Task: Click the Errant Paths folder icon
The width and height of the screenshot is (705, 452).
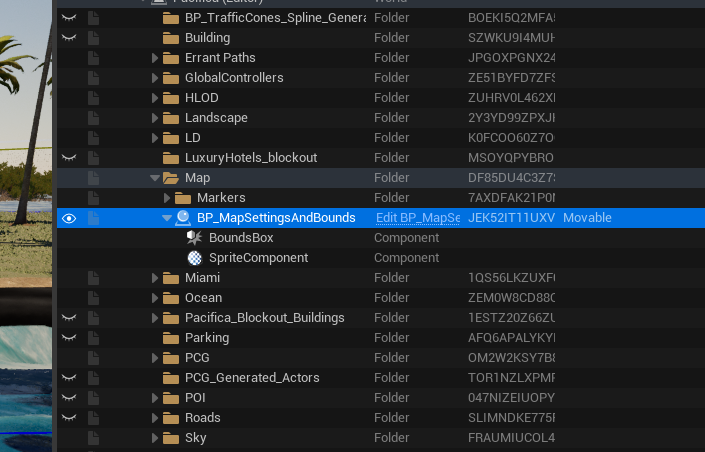Action: 171,58
